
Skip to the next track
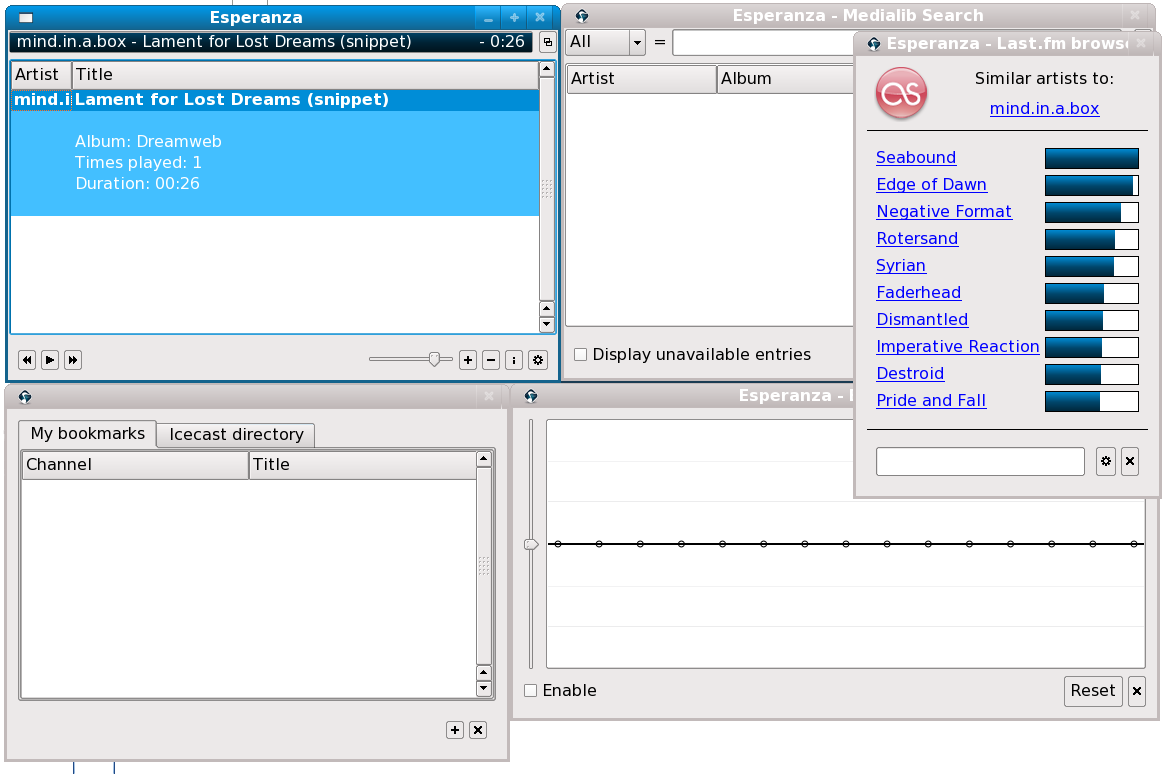73,360
